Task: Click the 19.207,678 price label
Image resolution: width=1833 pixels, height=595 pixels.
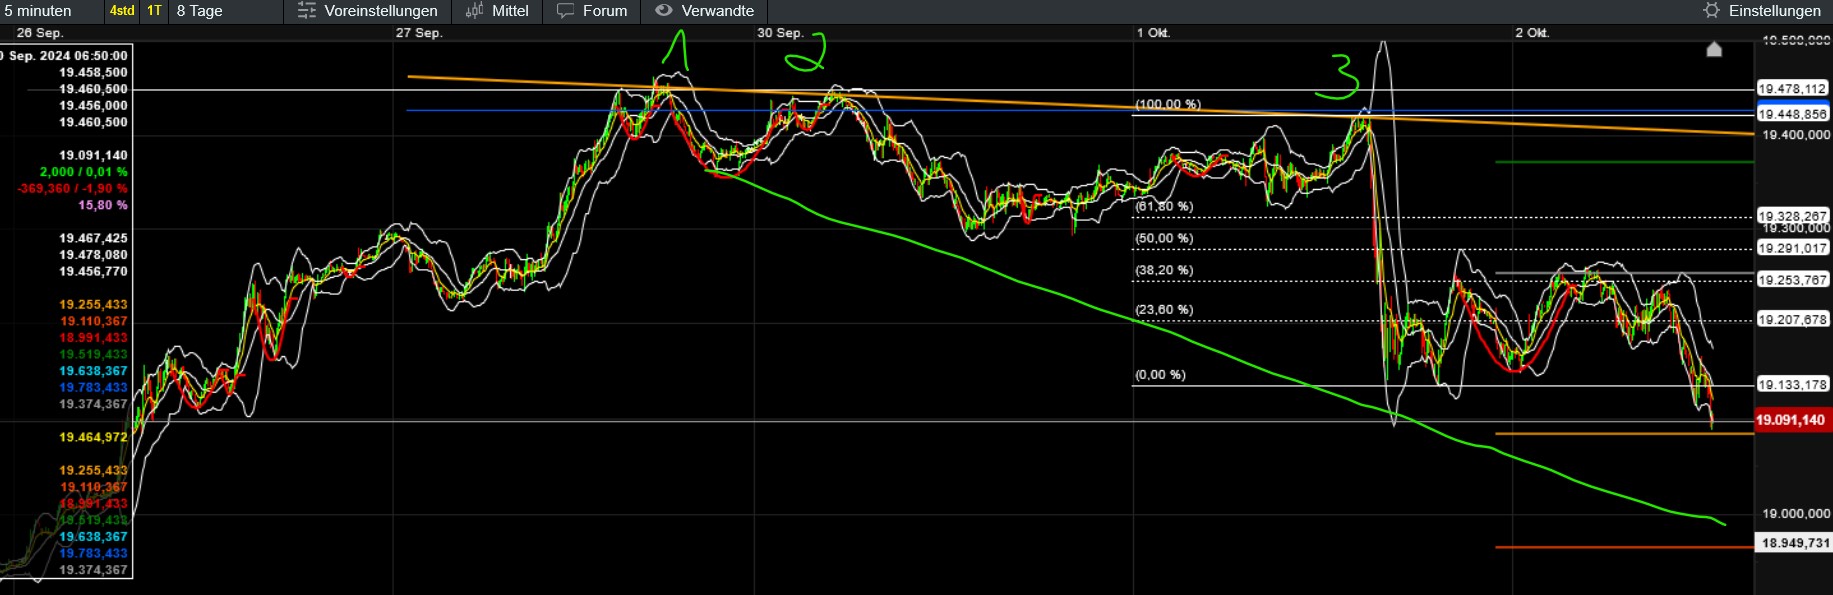Action: (1792, 320)
